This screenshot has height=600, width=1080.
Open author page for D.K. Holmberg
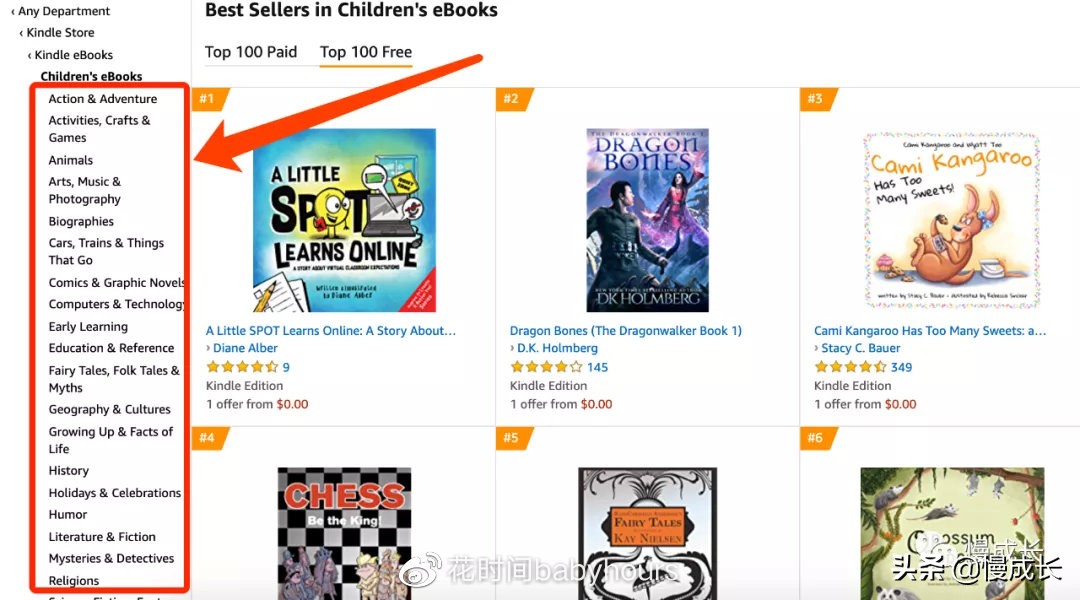click(557, 348)
